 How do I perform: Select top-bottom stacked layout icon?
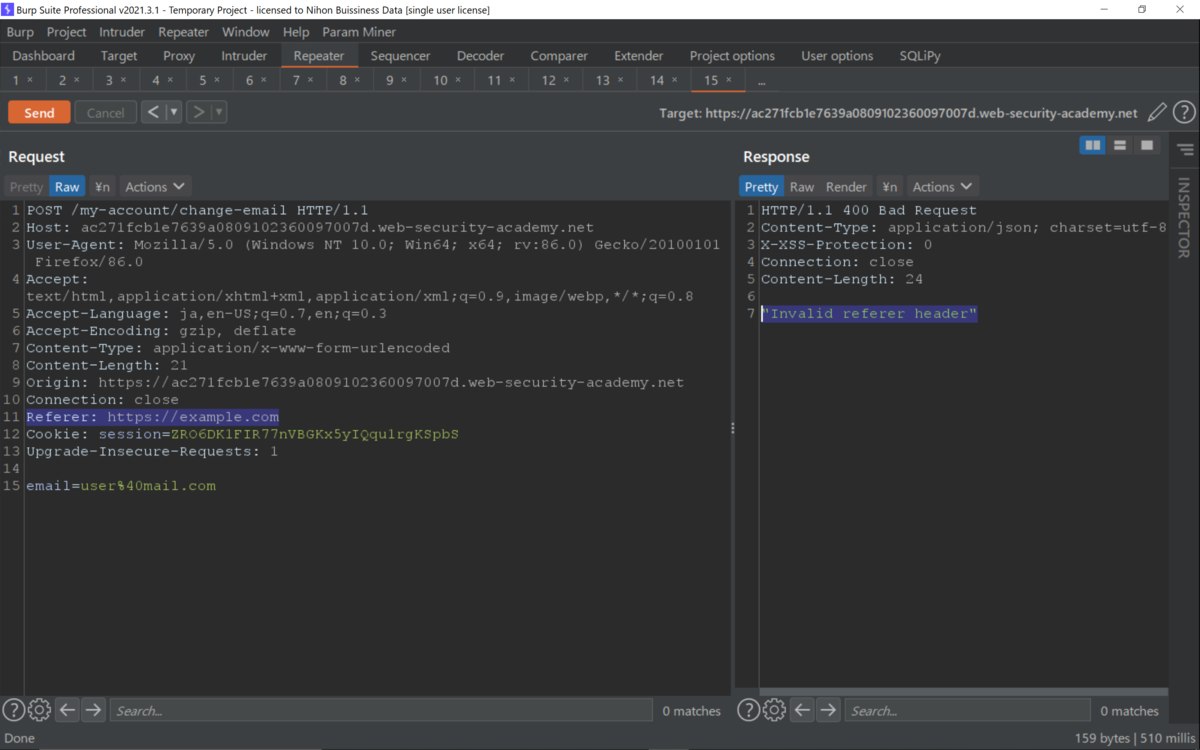click(1120, 146)
